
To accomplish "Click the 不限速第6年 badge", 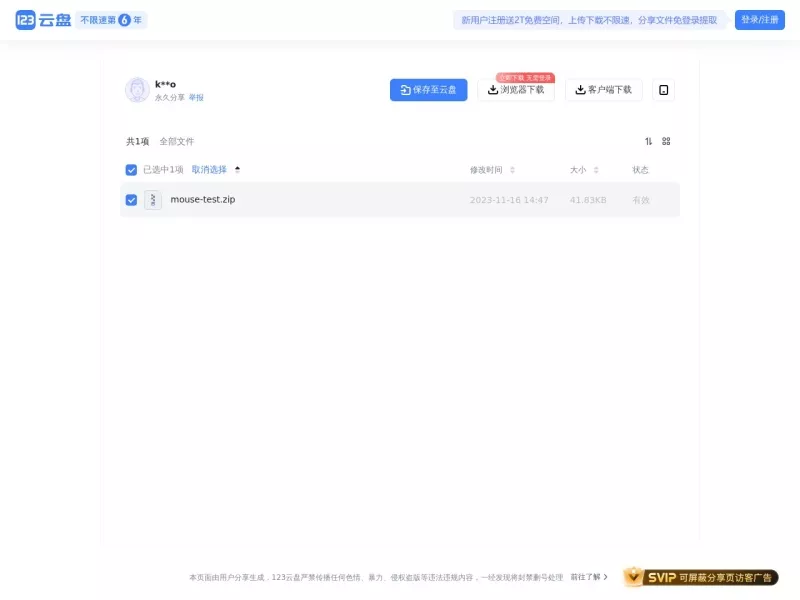I will point(111,20).
